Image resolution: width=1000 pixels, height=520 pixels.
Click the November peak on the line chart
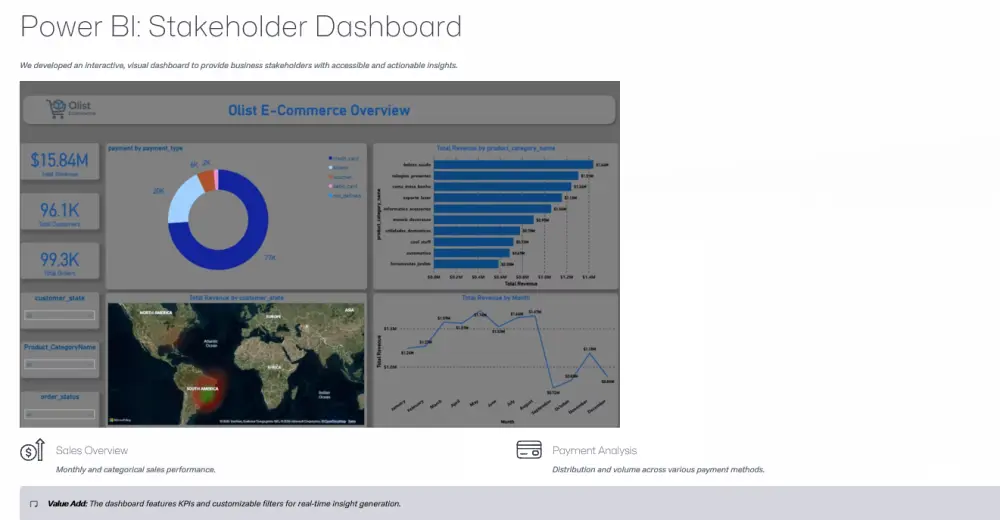(x=590, y=353)
